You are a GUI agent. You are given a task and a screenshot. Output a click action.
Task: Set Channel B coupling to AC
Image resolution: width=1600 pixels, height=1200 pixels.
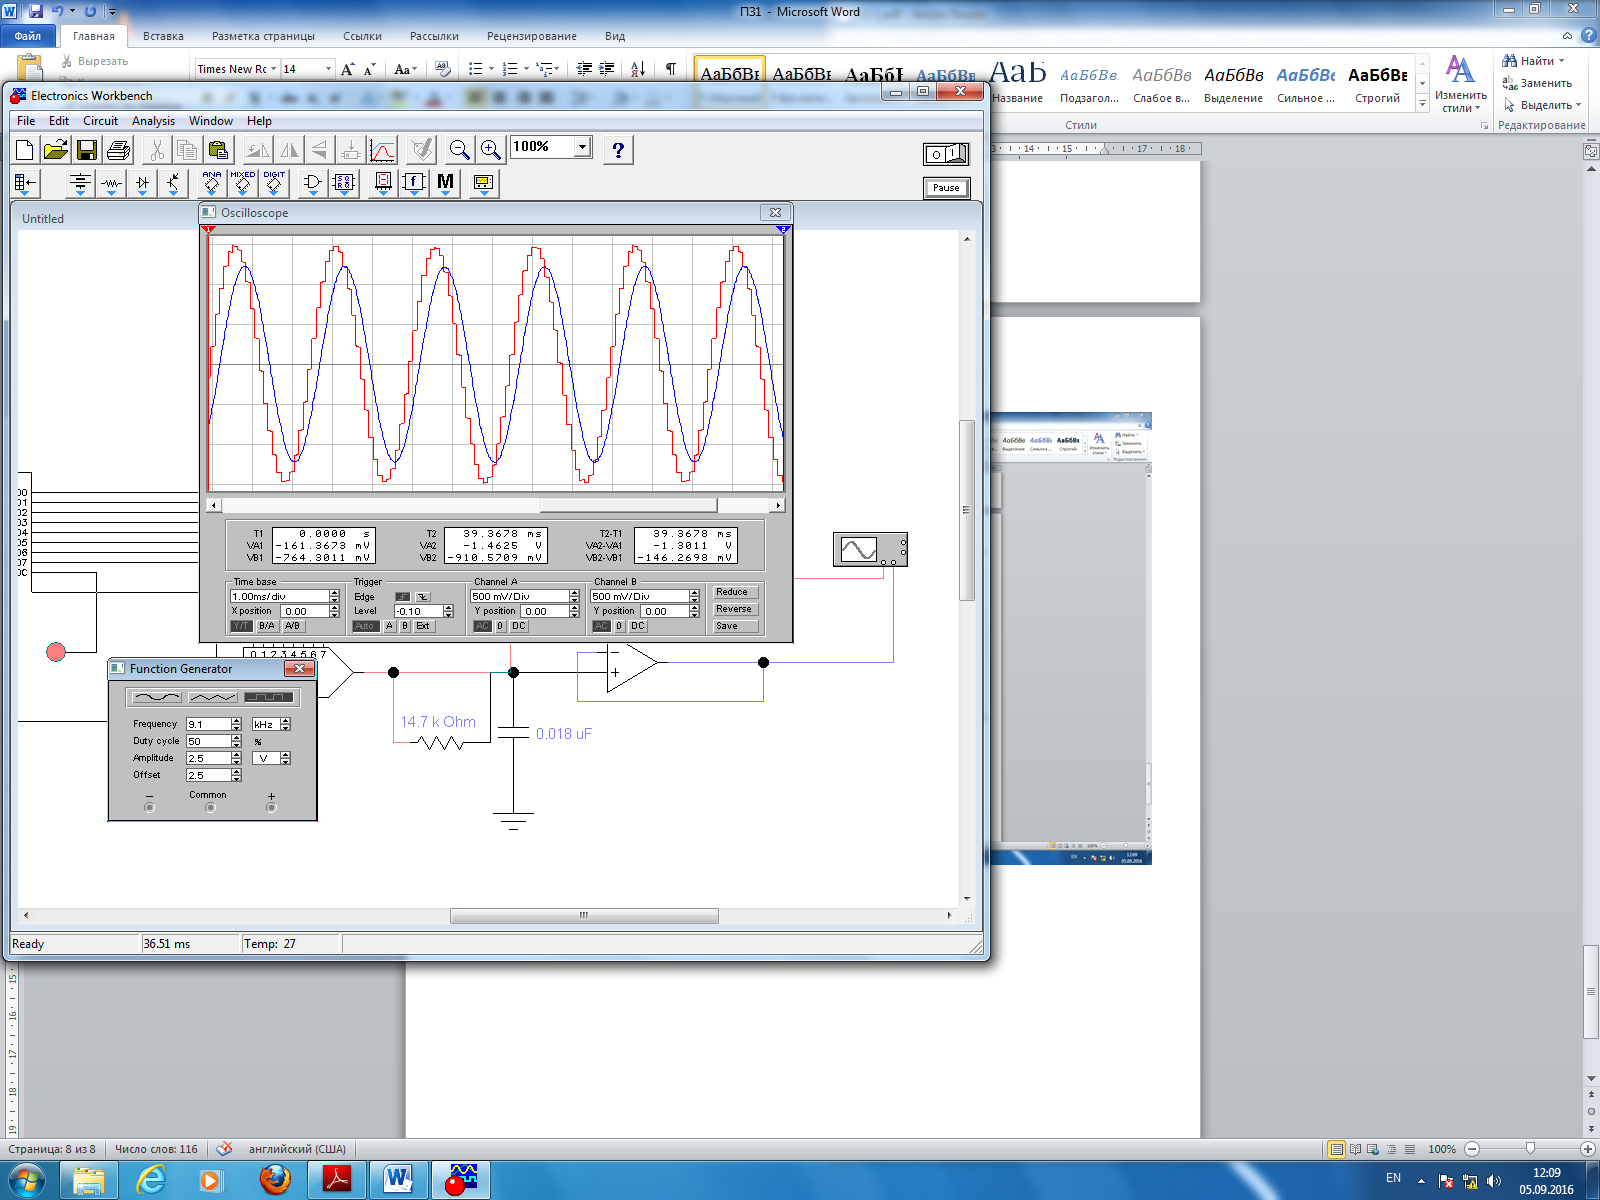(601, 626)
